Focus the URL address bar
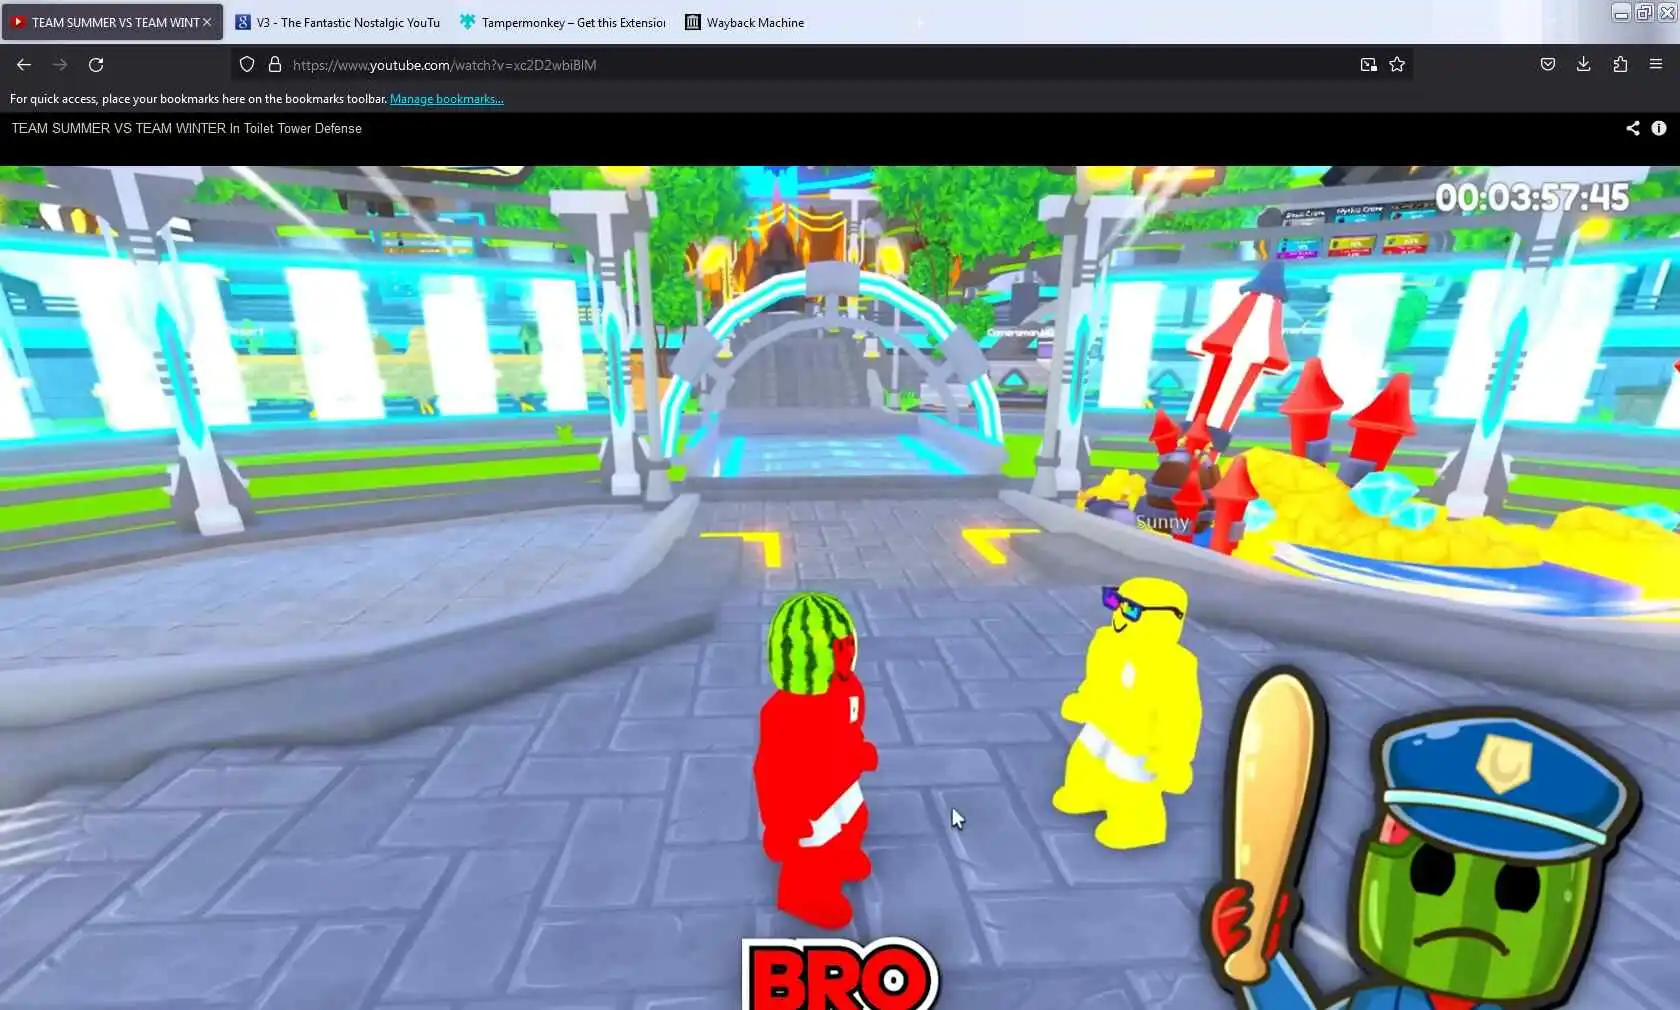1680x1010 pixels. point(820,64)
